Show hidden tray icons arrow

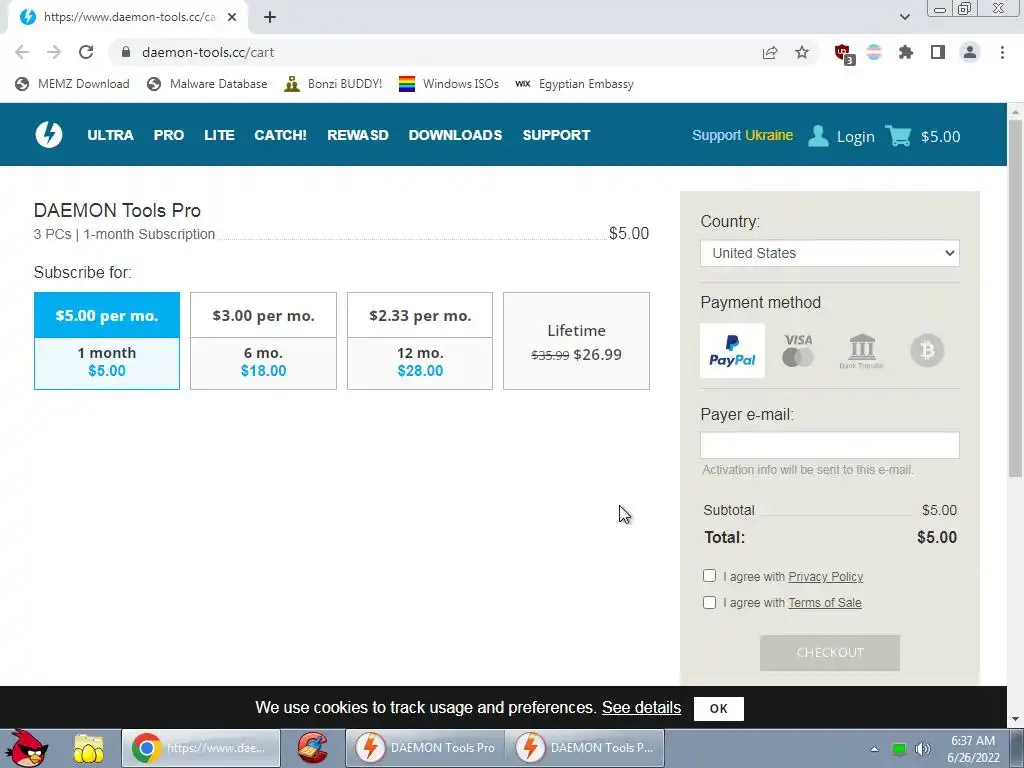874,749
